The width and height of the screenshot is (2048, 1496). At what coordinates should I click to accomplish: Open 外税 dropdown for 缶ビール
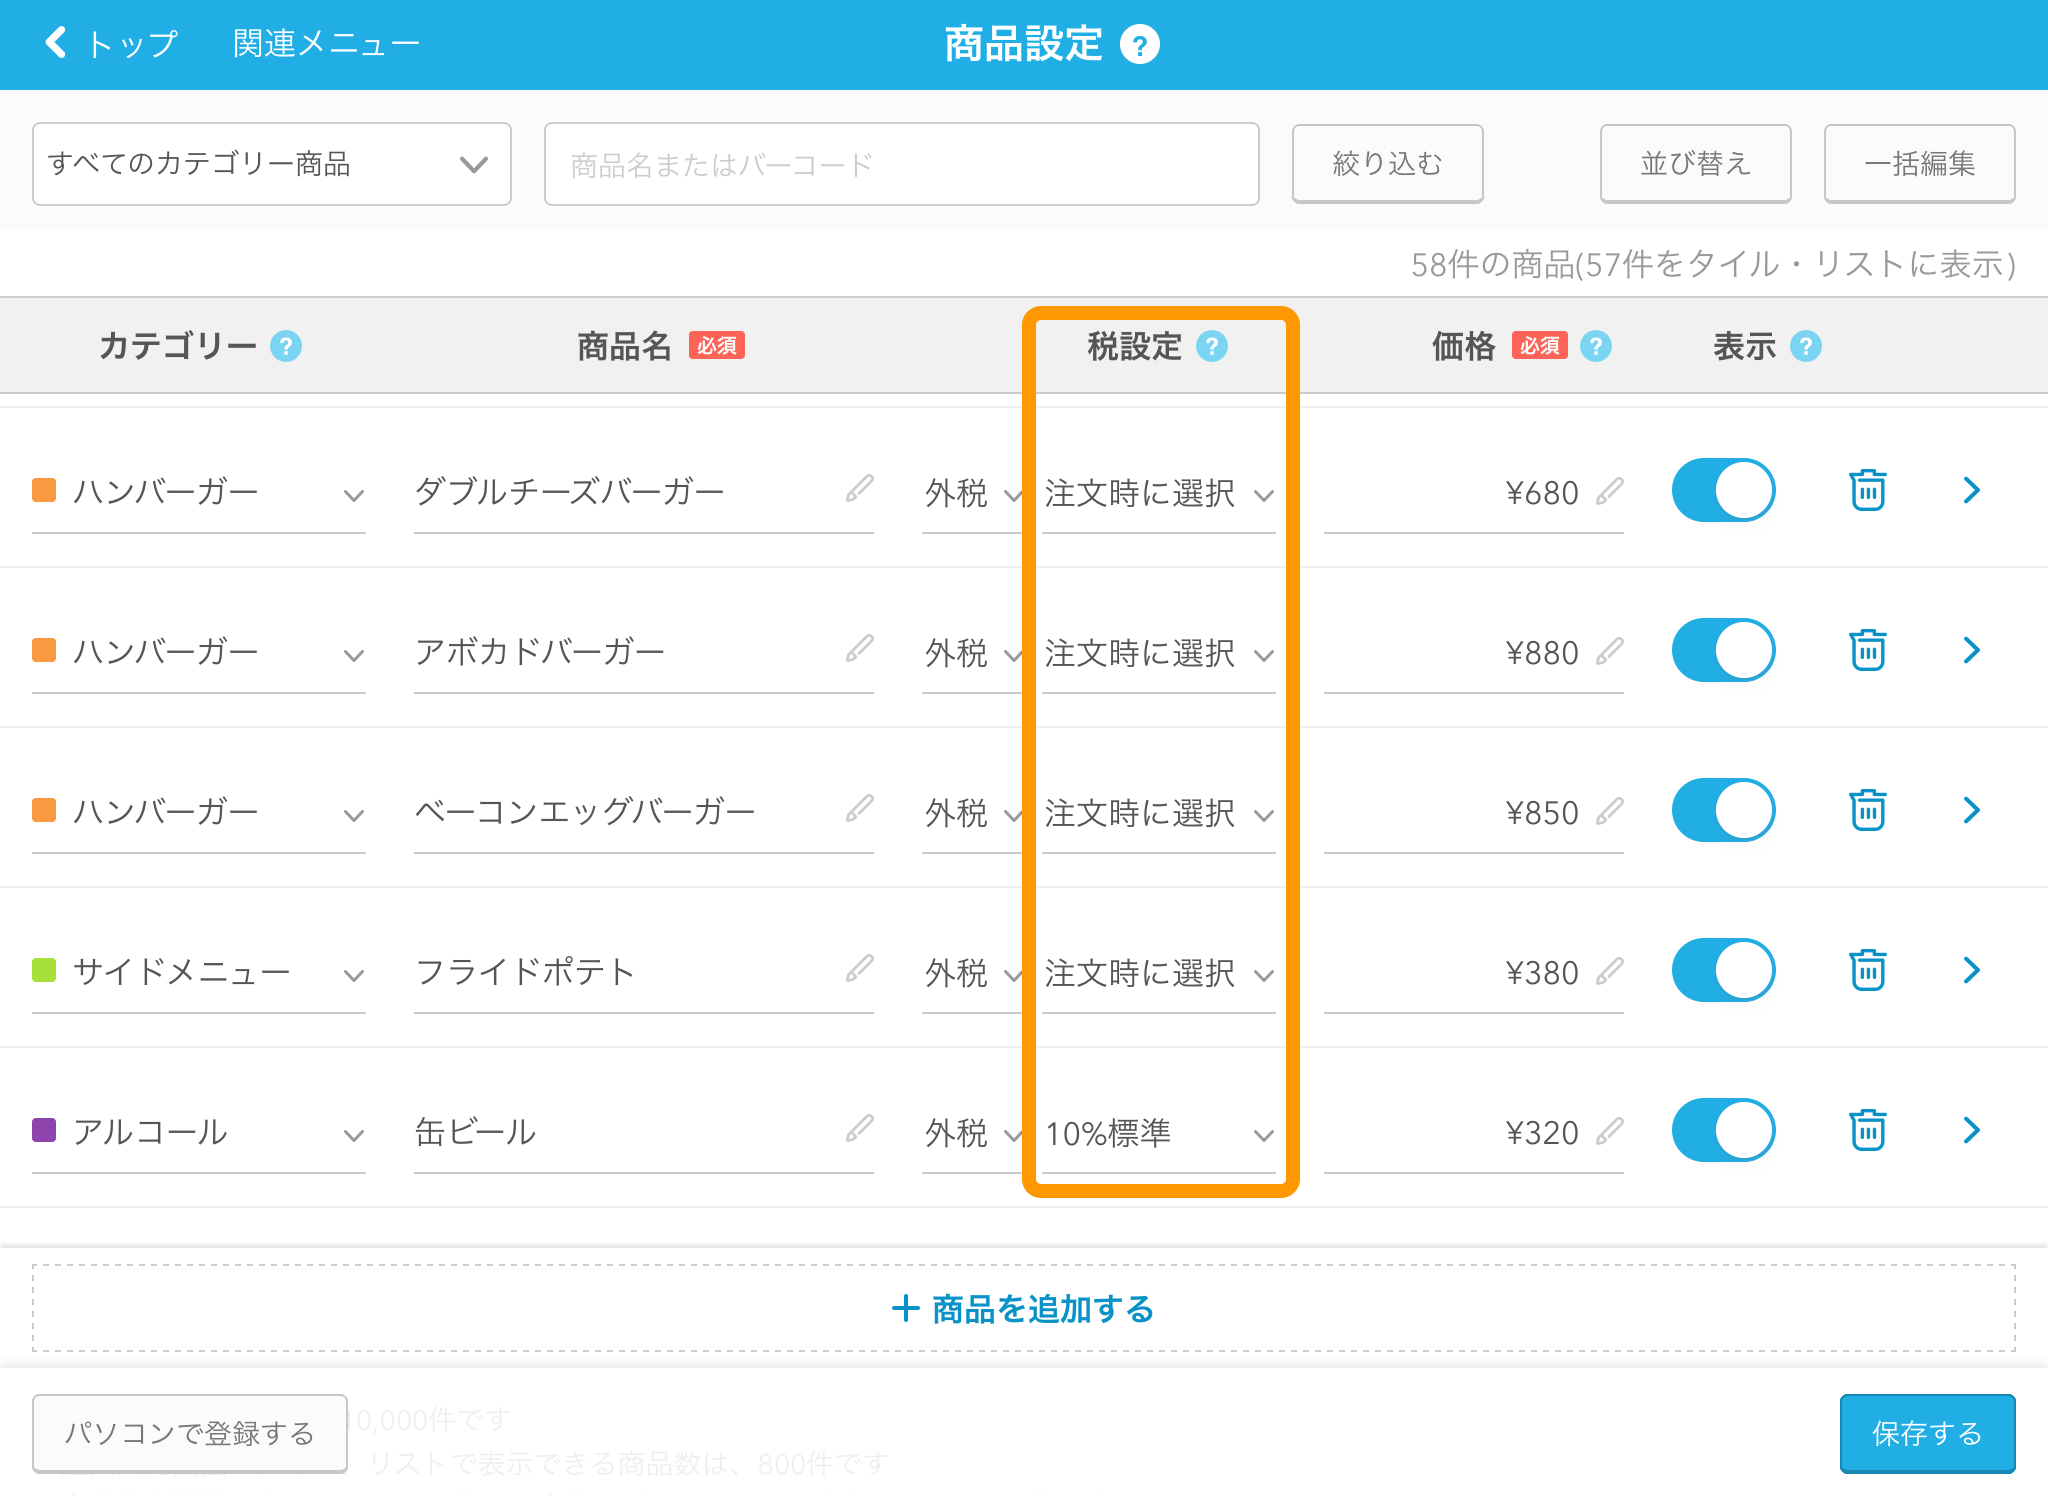[972, 1133]
